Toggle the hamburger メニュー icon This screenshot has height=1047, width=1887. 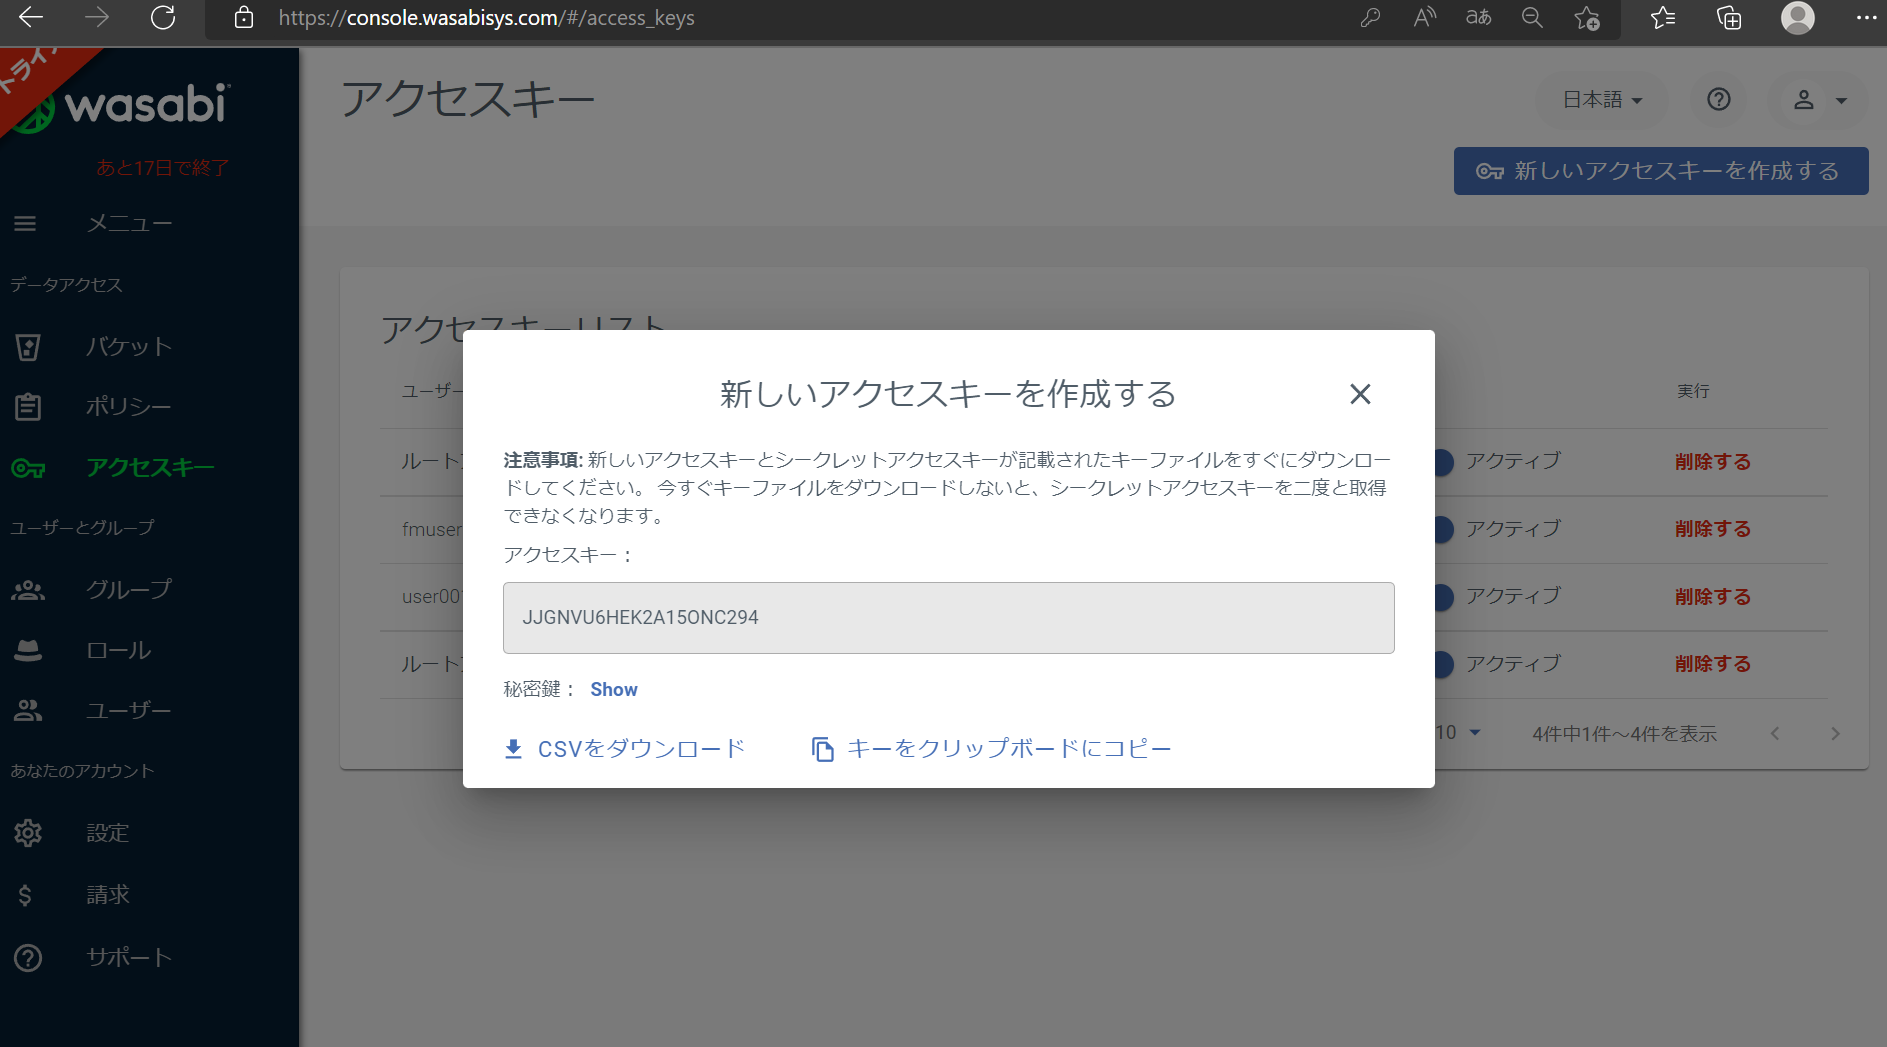25,224
